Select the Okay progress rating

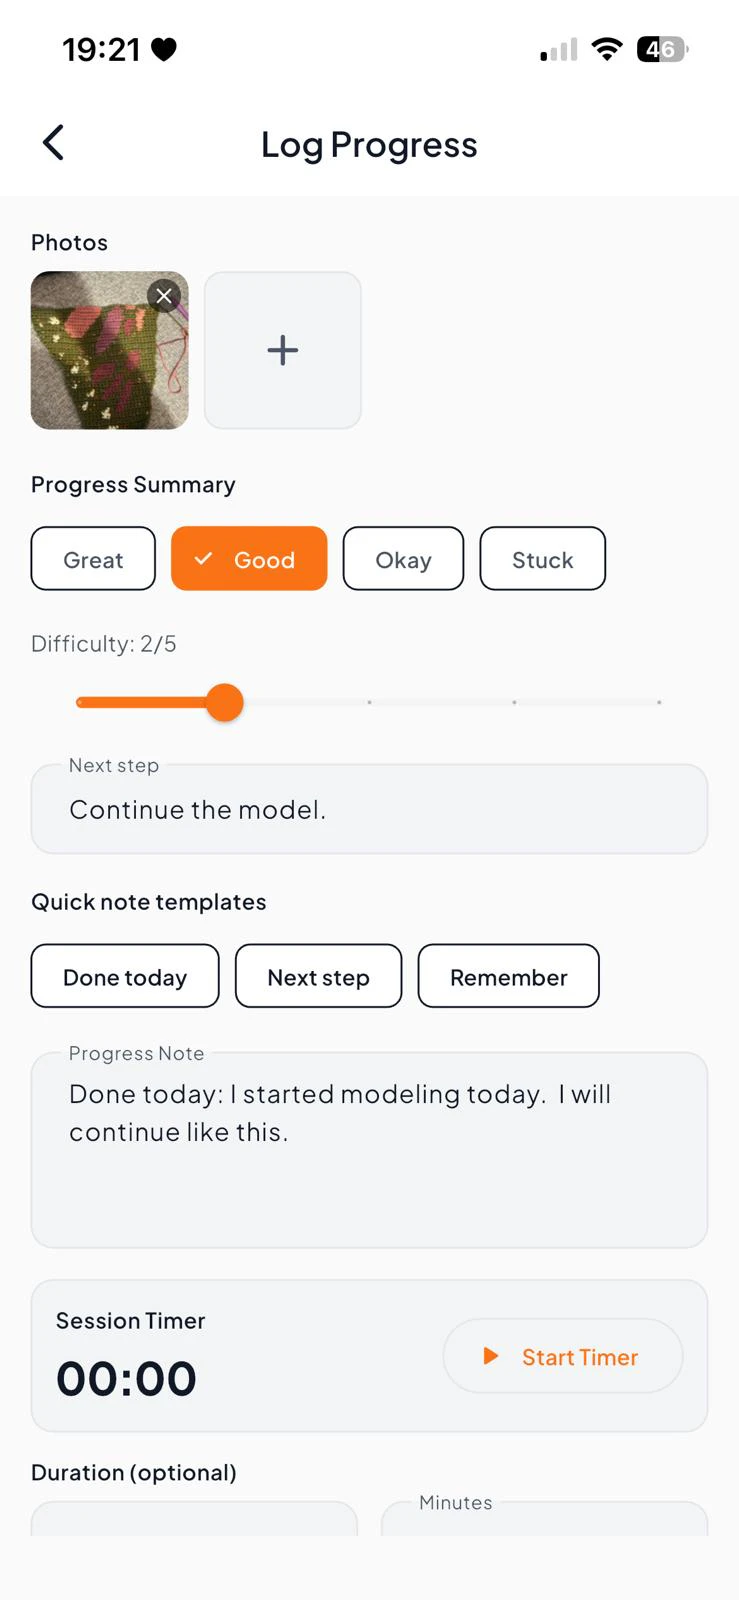pyautogui.click(x=403, y=559)
